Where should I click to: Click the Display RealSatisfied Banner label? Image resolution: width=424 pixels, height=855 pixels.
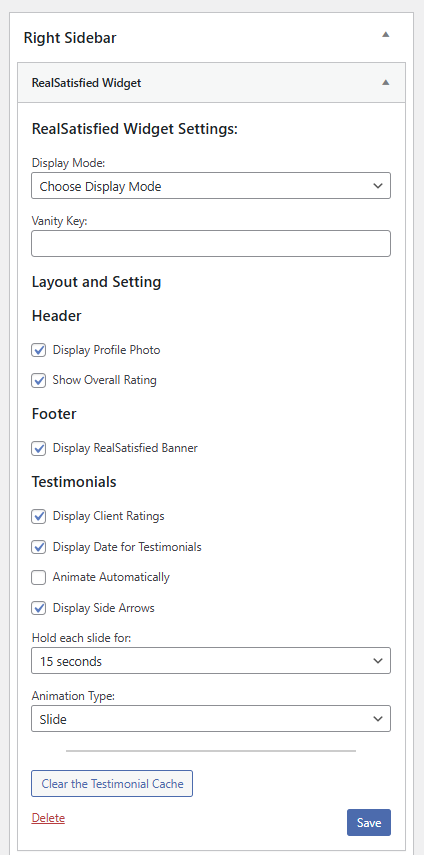pyautogui.click(x=125, y=448)
